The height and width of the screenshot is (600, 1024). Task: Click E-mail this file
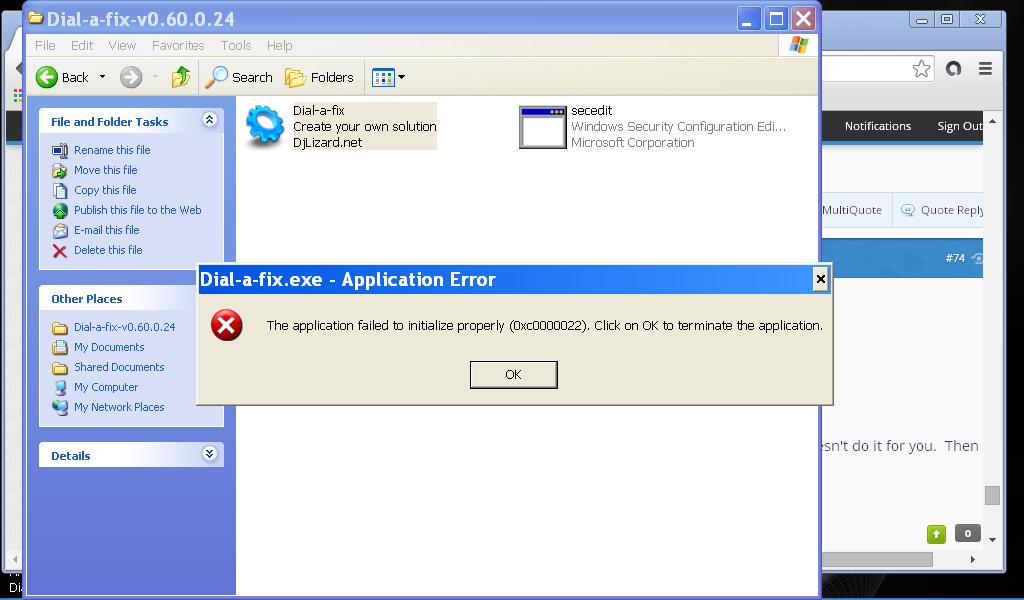tap(106, 230)
